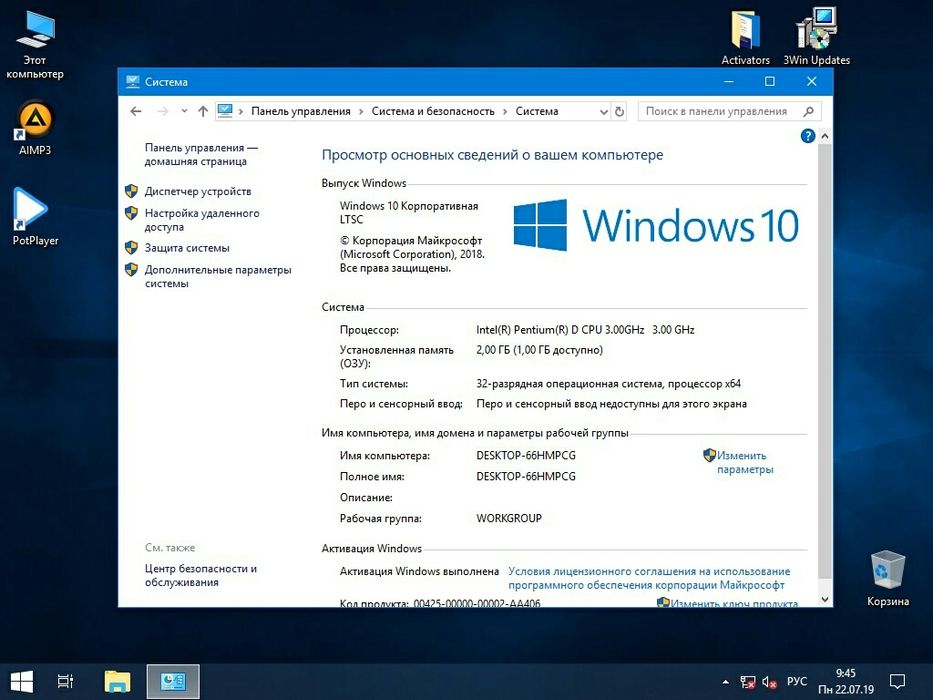Show hidden tray icons arrow
The height and width of the screenshot is (700, 933).
pos(725,682)
